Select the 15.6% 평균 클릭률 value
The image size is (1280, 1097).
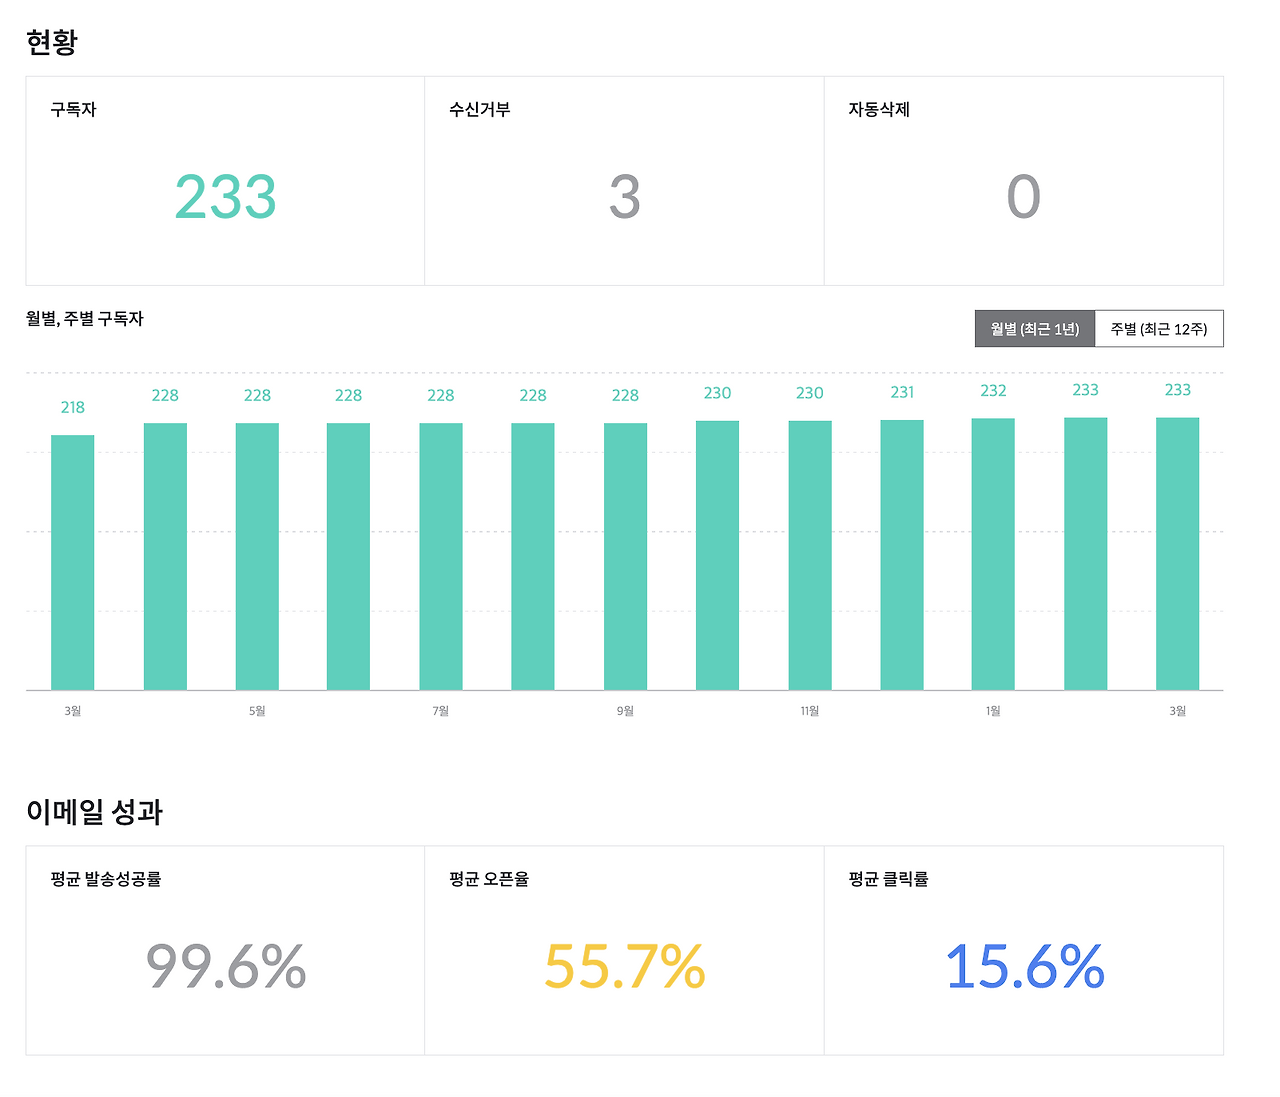click(x=1024, y=967)
